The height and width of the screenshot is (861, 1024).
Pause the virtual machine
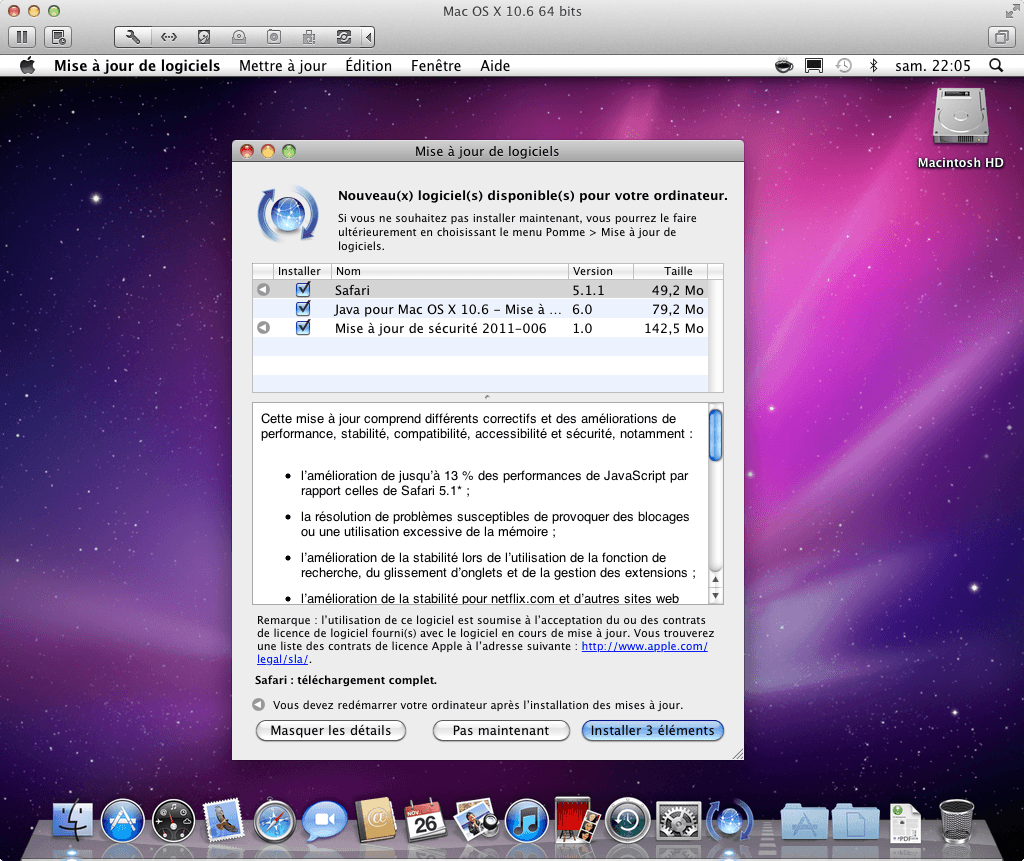click(22, 37)
